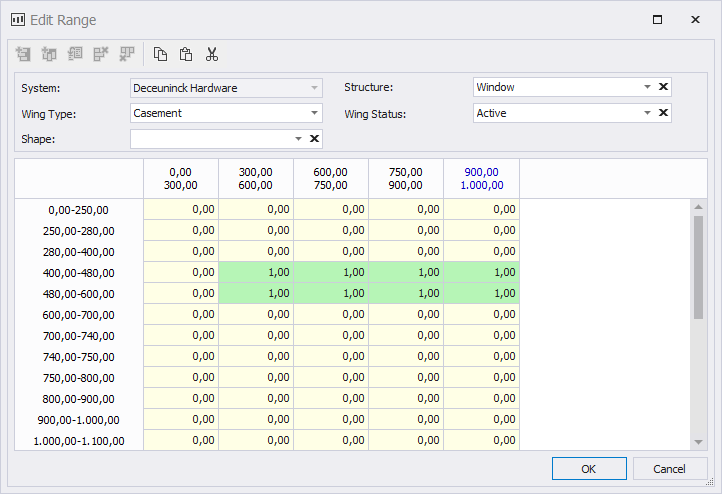Image resolution: width=722 pixels, height=494 pixels.
Task: Click the Paste clipboard icon
Action: [x=186, y=55]
